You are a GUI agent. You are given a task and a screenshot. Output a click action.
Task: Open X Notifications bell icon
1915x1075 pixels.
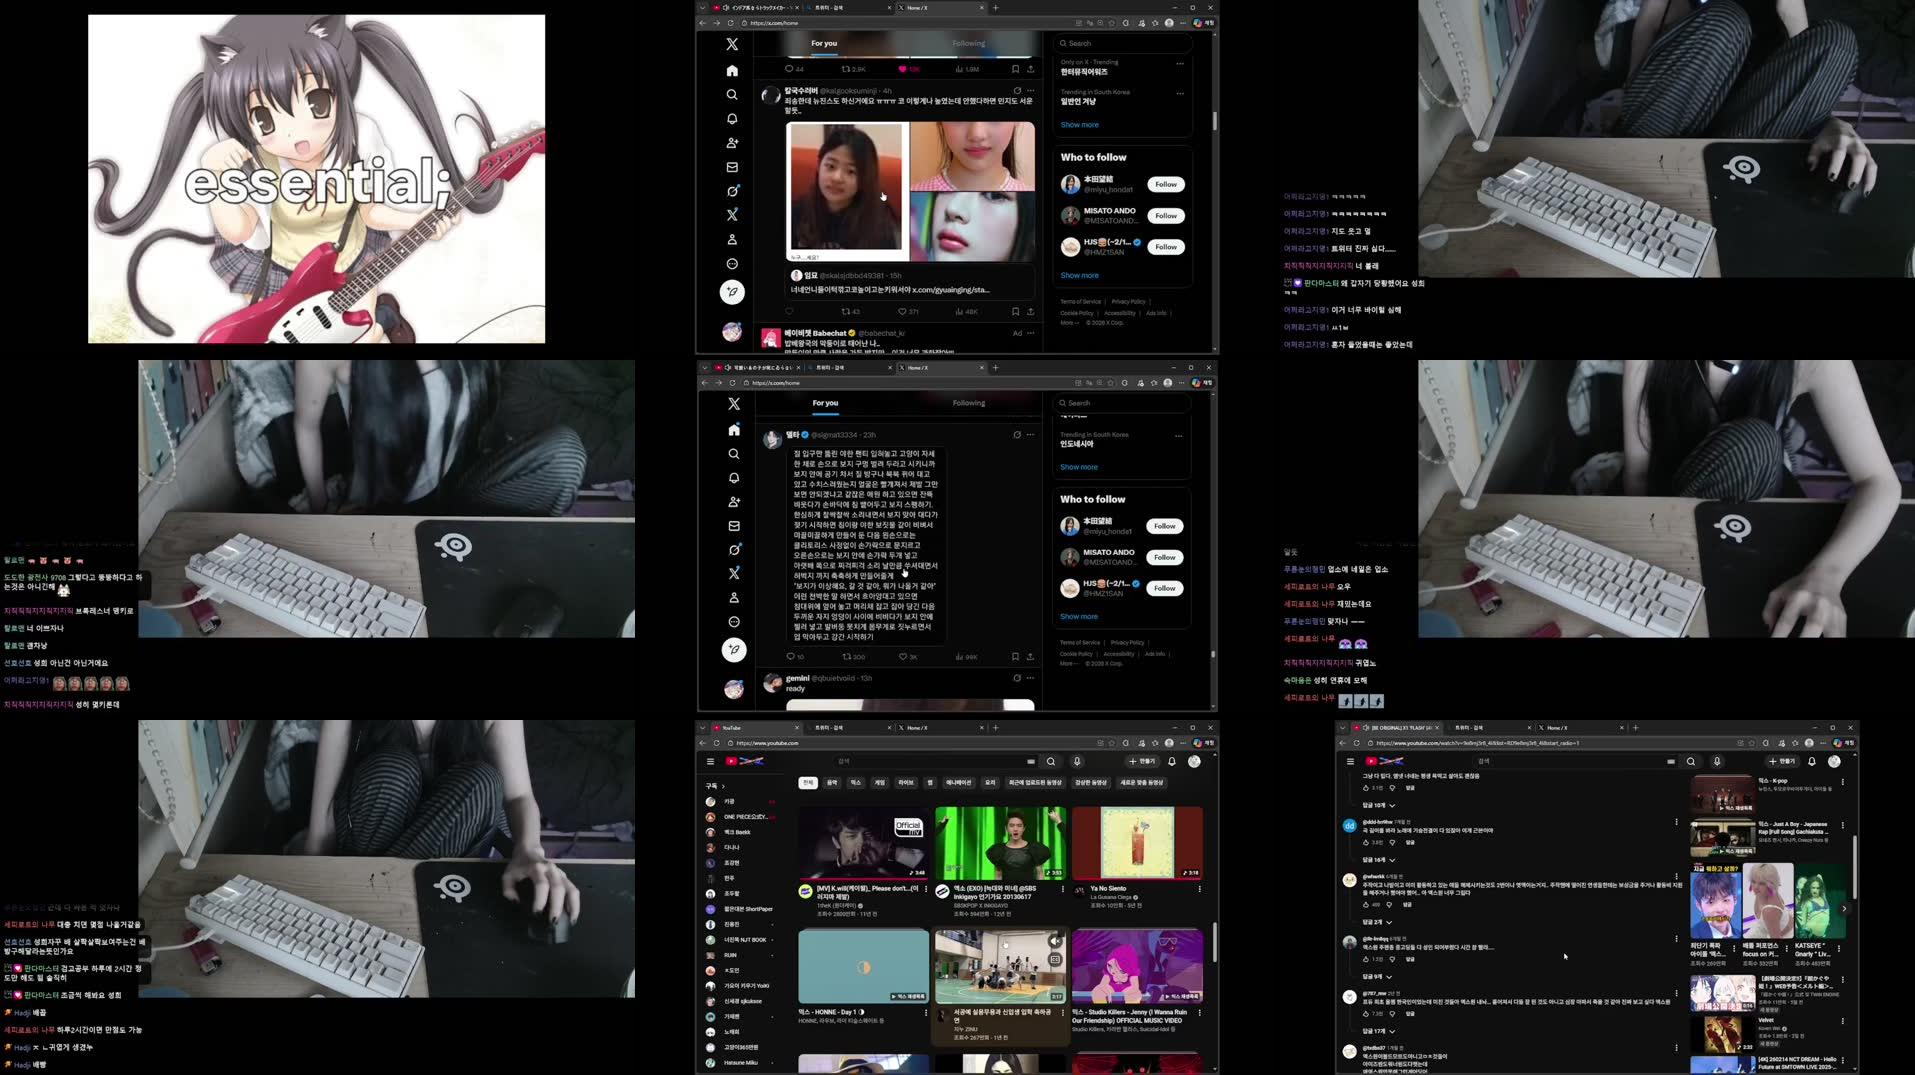click(x=731, y=118)
